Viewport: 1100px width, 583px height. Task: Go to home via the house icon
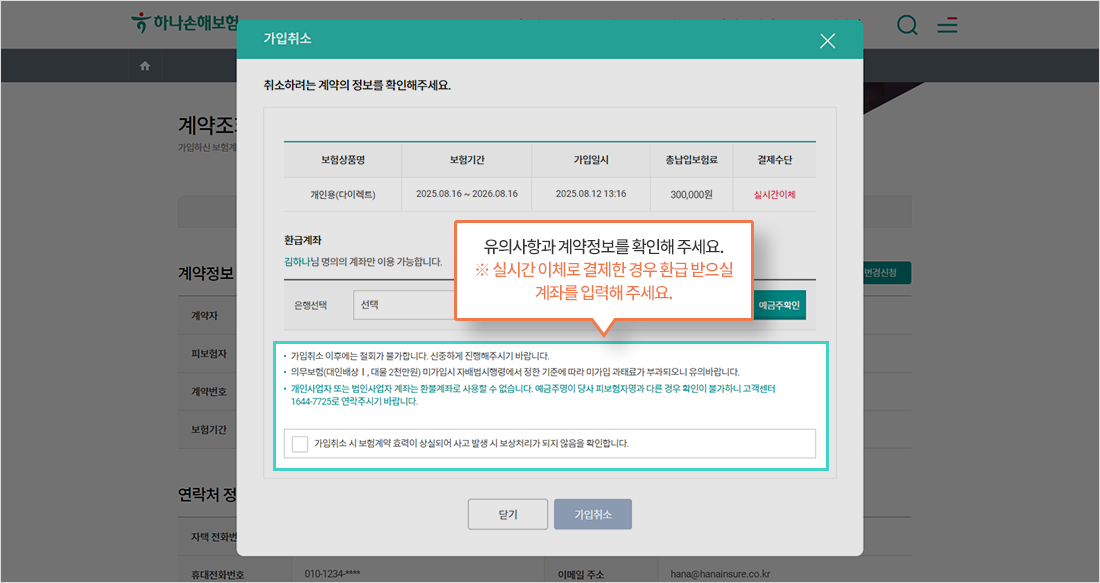[145, 66]
